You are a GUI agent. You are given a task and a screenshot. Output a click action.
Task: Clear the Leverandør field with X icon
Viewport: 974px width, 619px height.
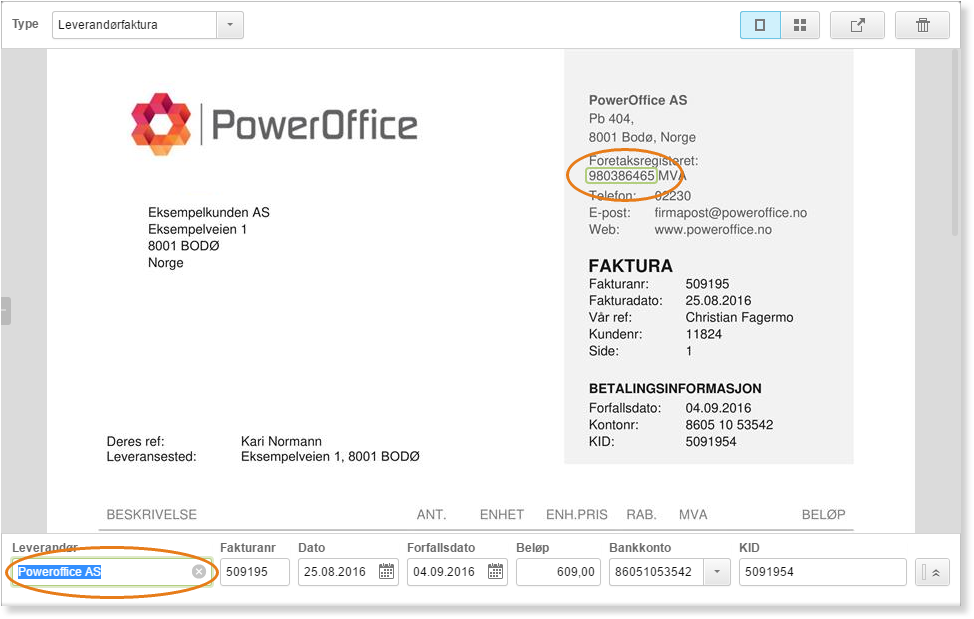pos(199,571)
